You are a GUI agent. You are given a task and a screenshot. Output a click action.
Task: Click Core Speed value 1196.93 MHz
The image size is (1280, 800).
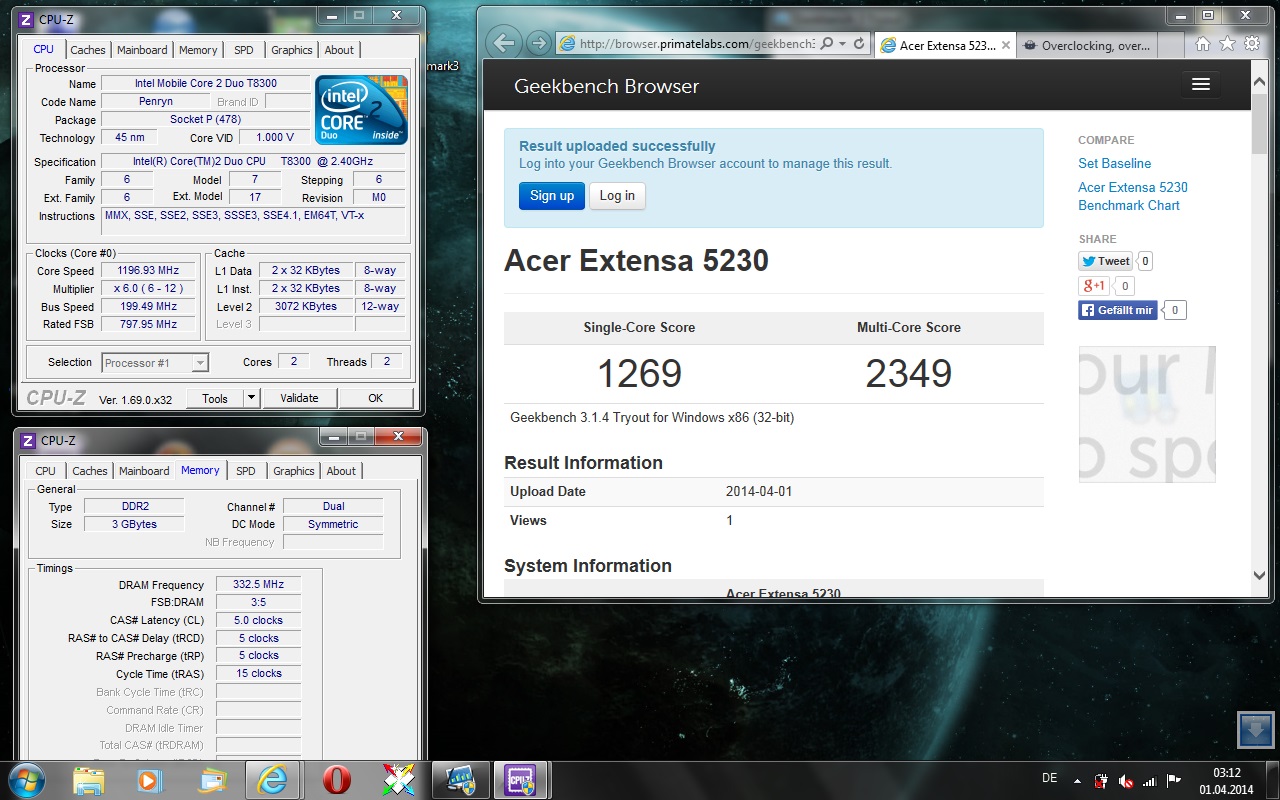tap(150, 271)
